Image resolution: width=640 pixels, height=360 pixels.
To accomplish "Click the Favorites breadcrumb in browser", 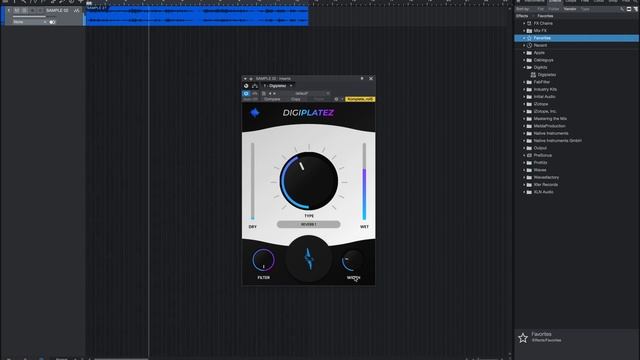I will tap(545, 16).
